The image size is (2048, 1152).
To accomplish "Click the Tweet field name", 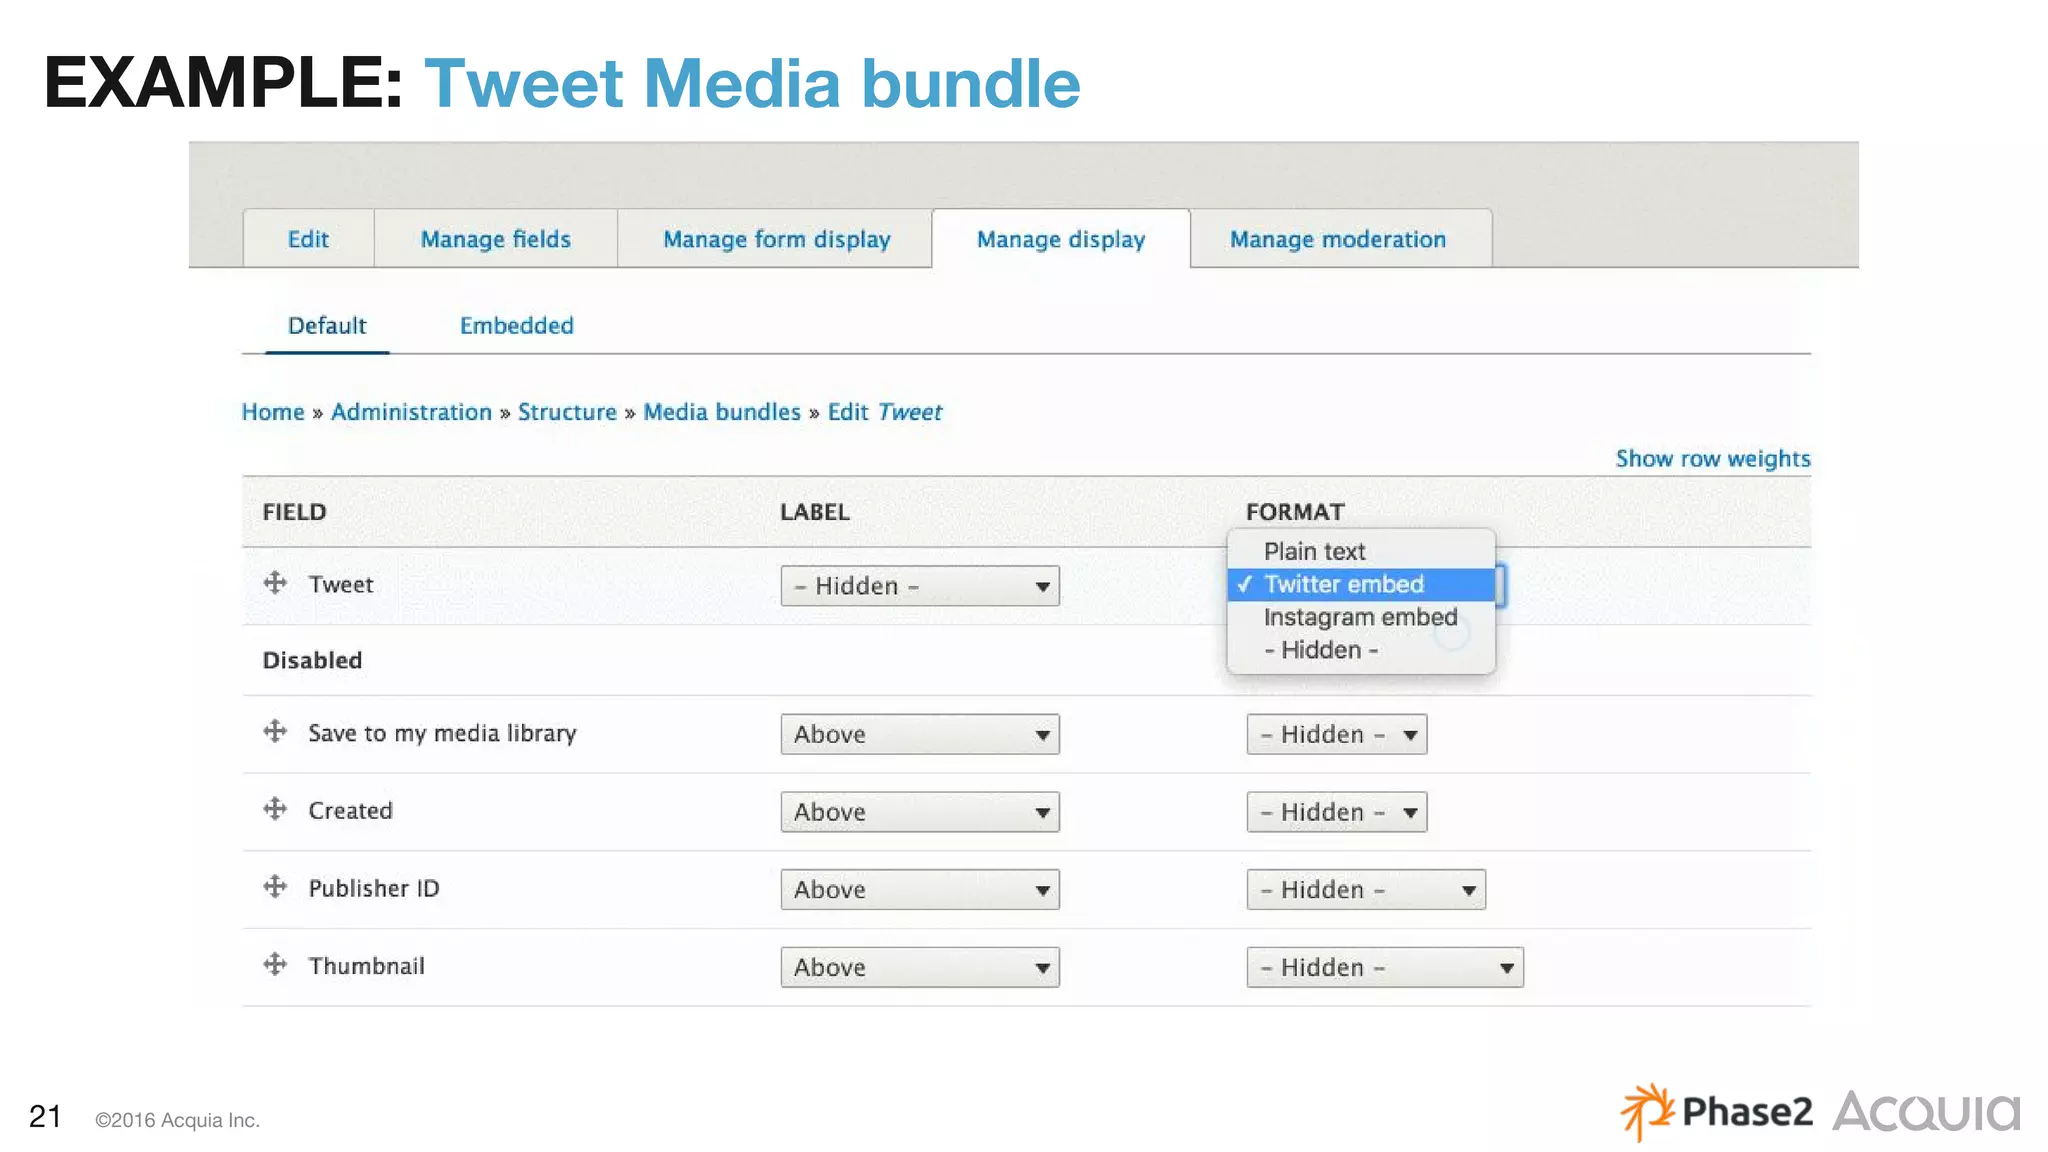I will tap(341, 585).
